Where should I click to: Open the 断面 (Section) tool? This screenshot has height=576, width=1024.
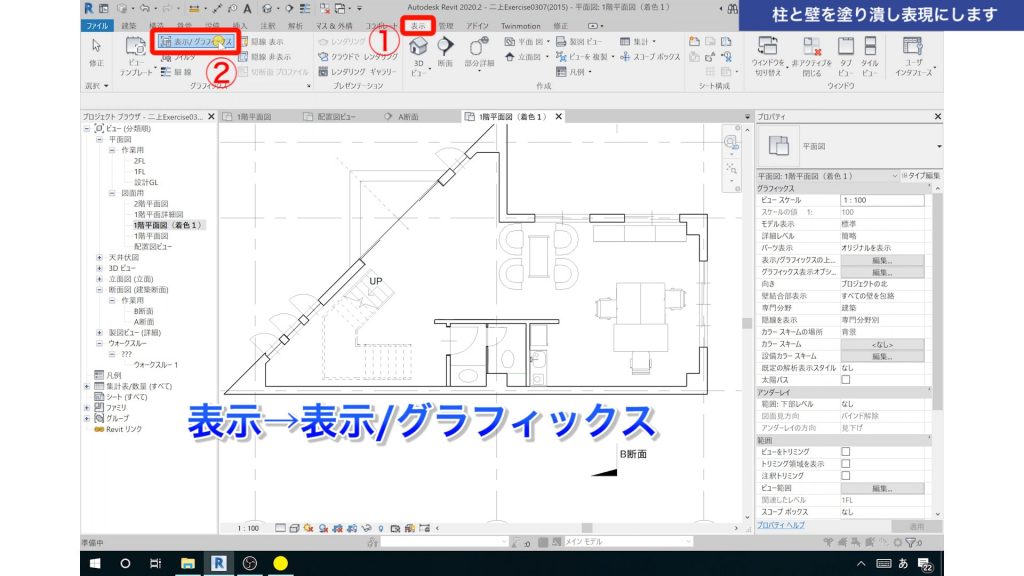(447, 52)
